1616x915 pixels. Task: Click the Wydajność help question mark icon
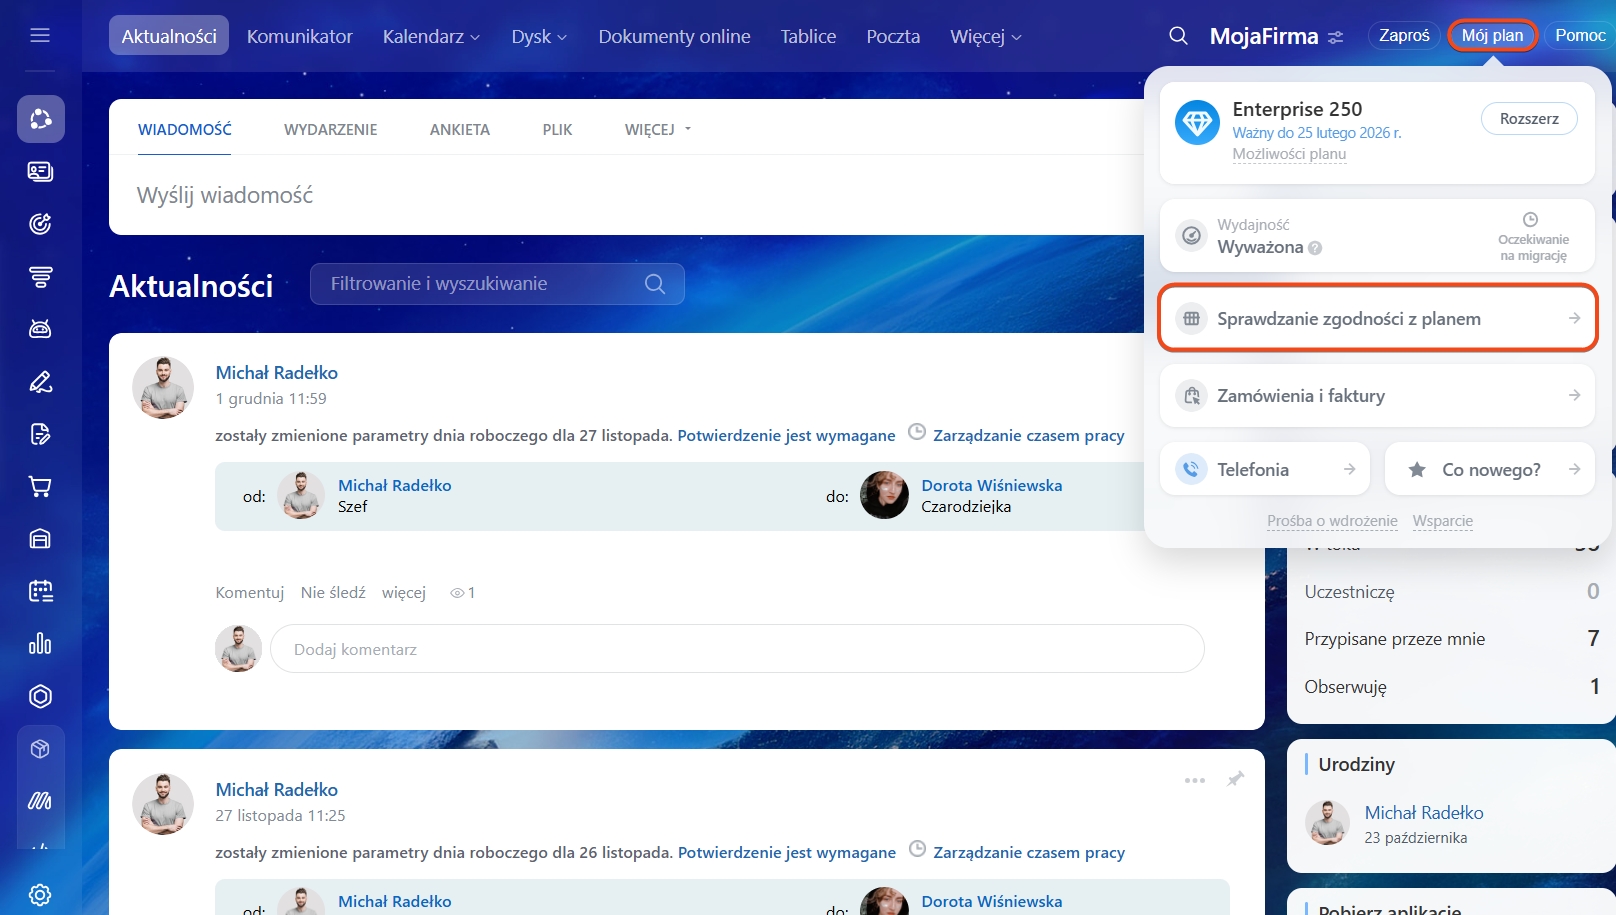[1315, 248]
